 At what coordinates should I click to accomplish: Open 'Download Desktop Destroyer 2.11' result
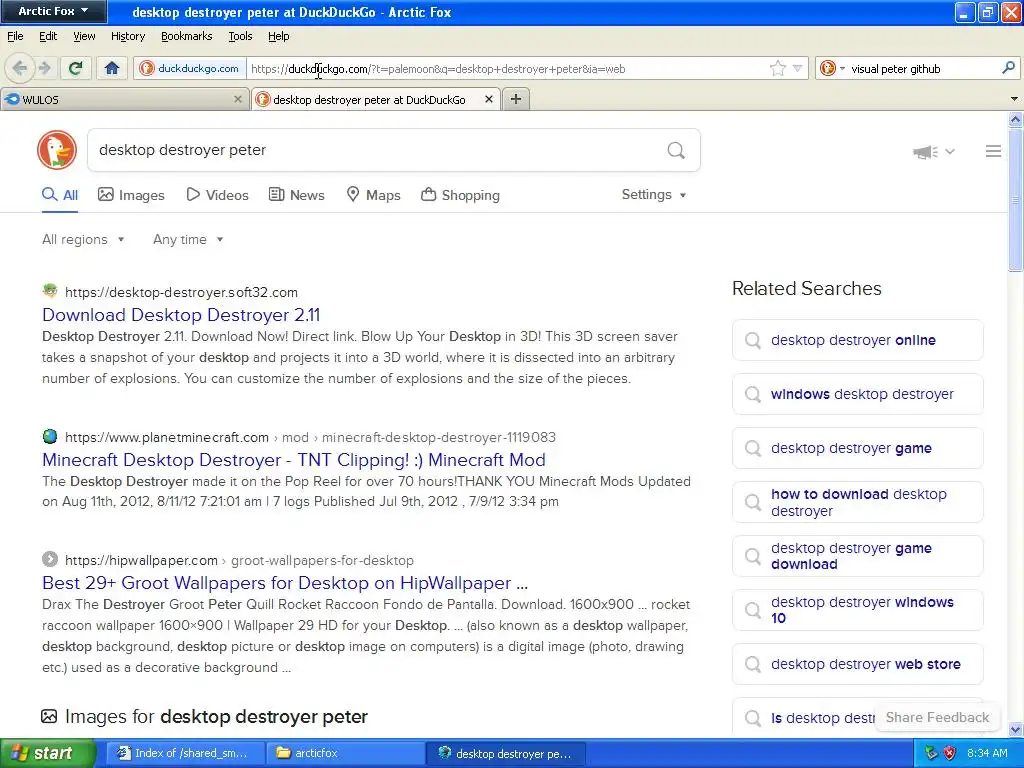tap(181, 315)
